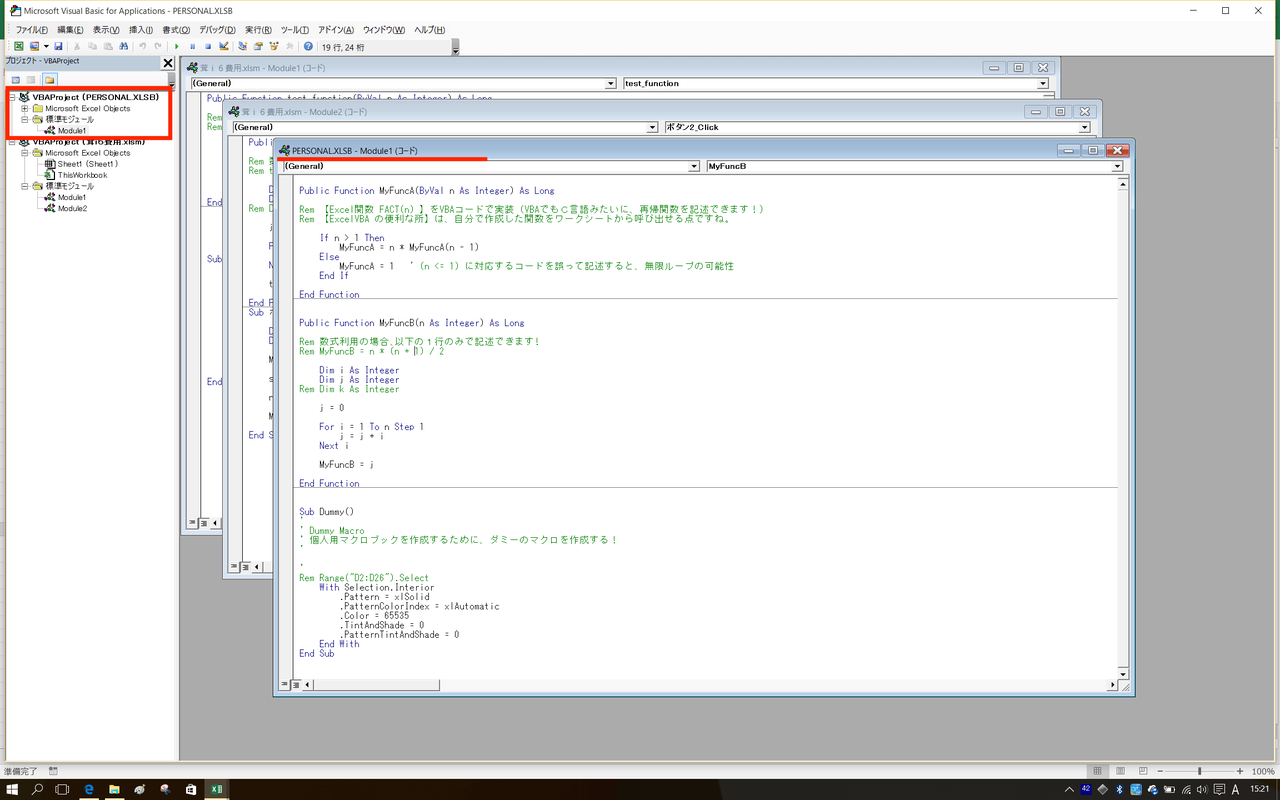Click the View Microsoft Excel icon in toolbar

(18, 46)
